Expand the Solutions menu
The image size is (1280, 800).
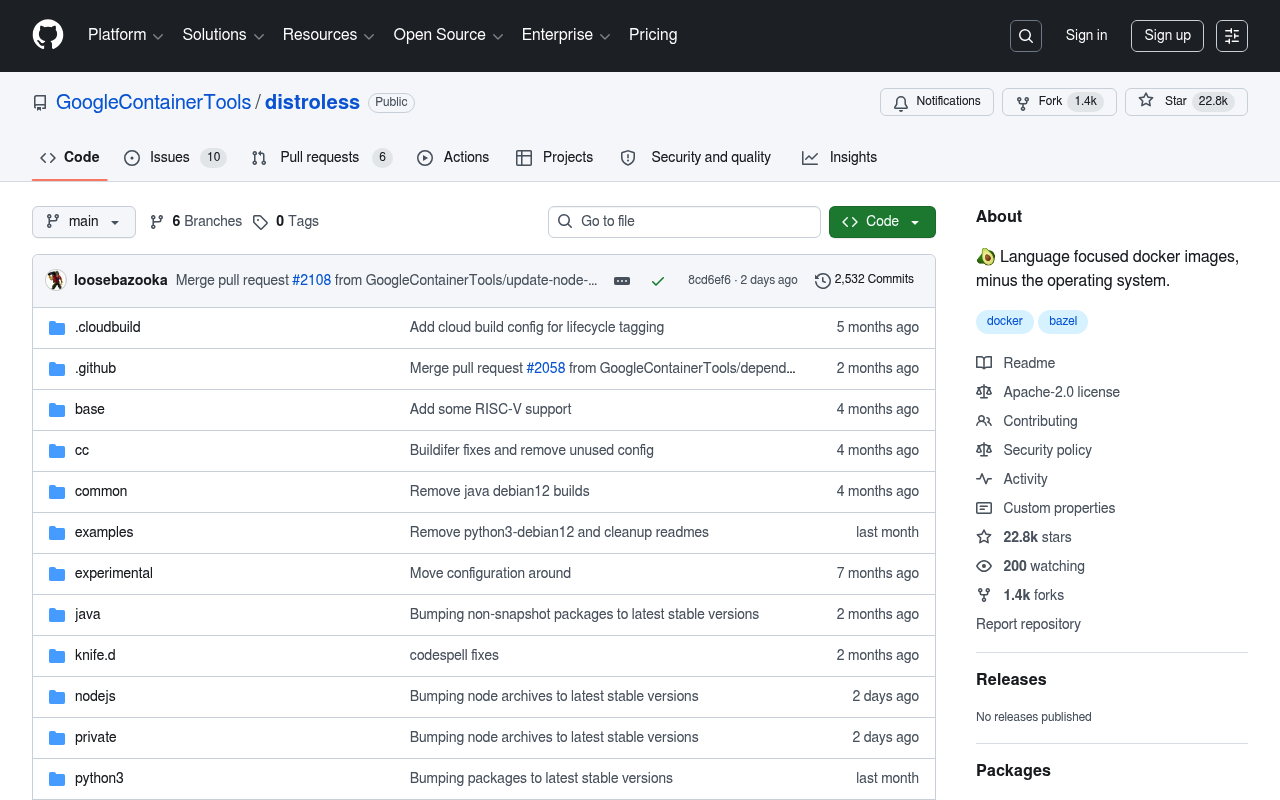[x=223, y=35]
